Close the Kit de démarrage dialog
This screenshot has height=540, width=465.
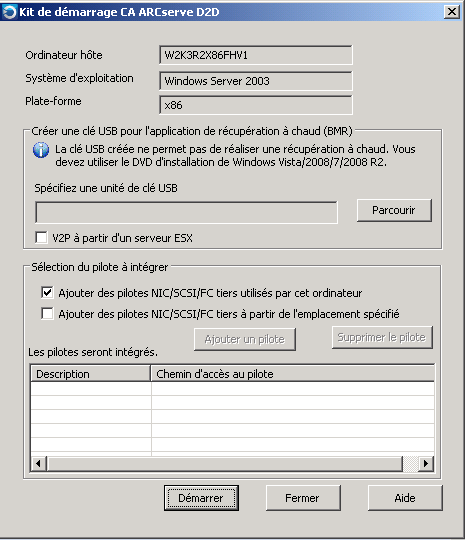(452, 12)
